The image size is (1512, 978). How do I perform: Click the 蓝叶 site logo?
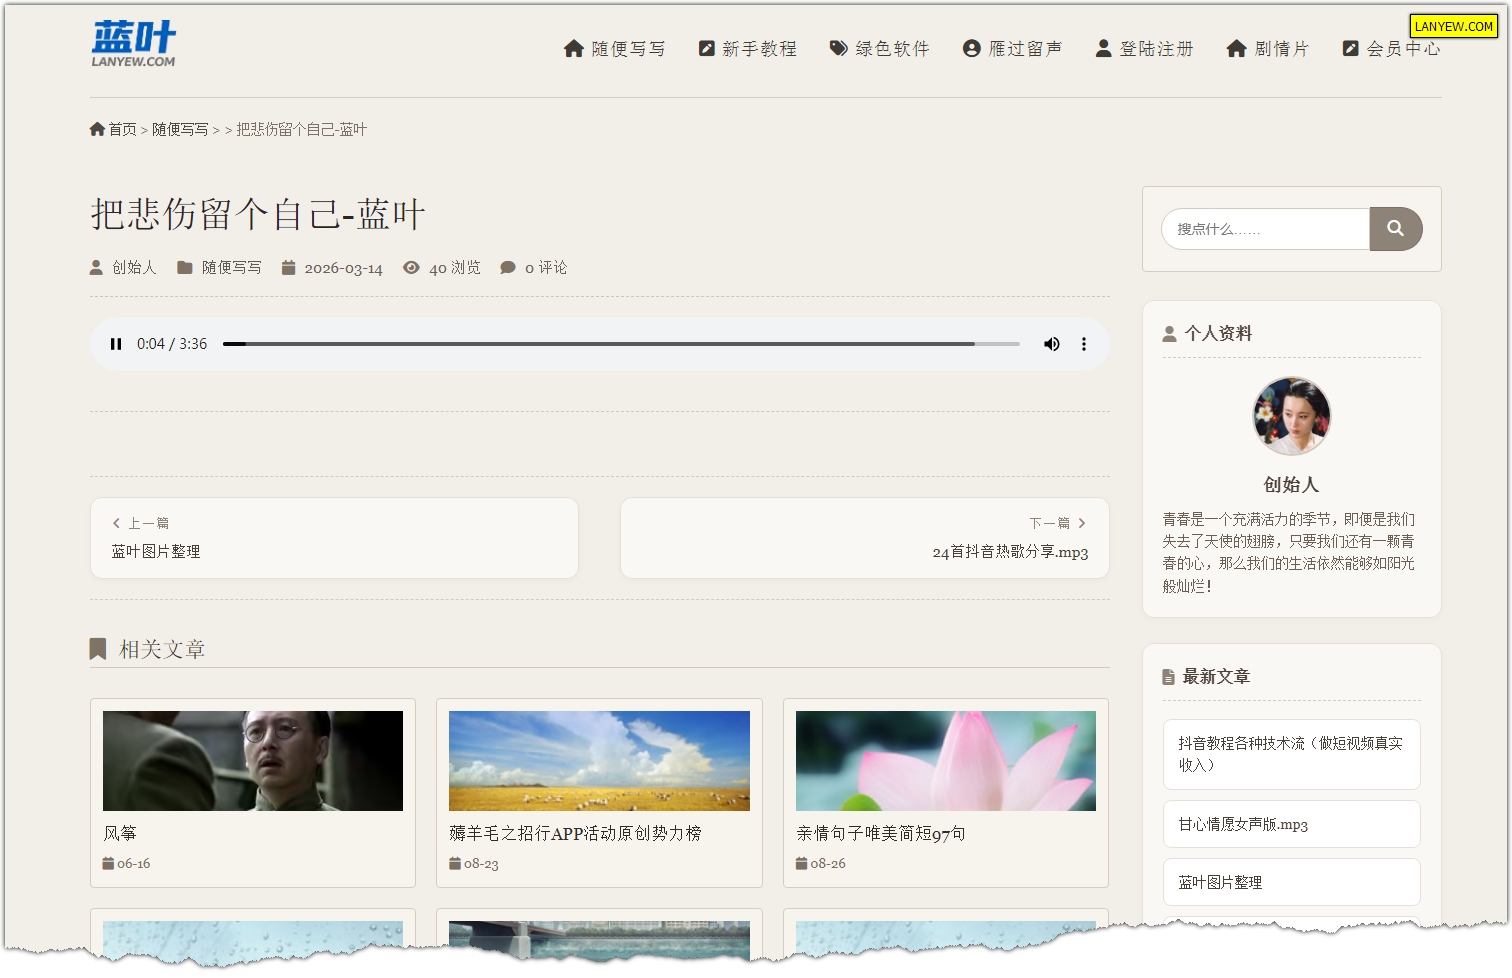134,44
